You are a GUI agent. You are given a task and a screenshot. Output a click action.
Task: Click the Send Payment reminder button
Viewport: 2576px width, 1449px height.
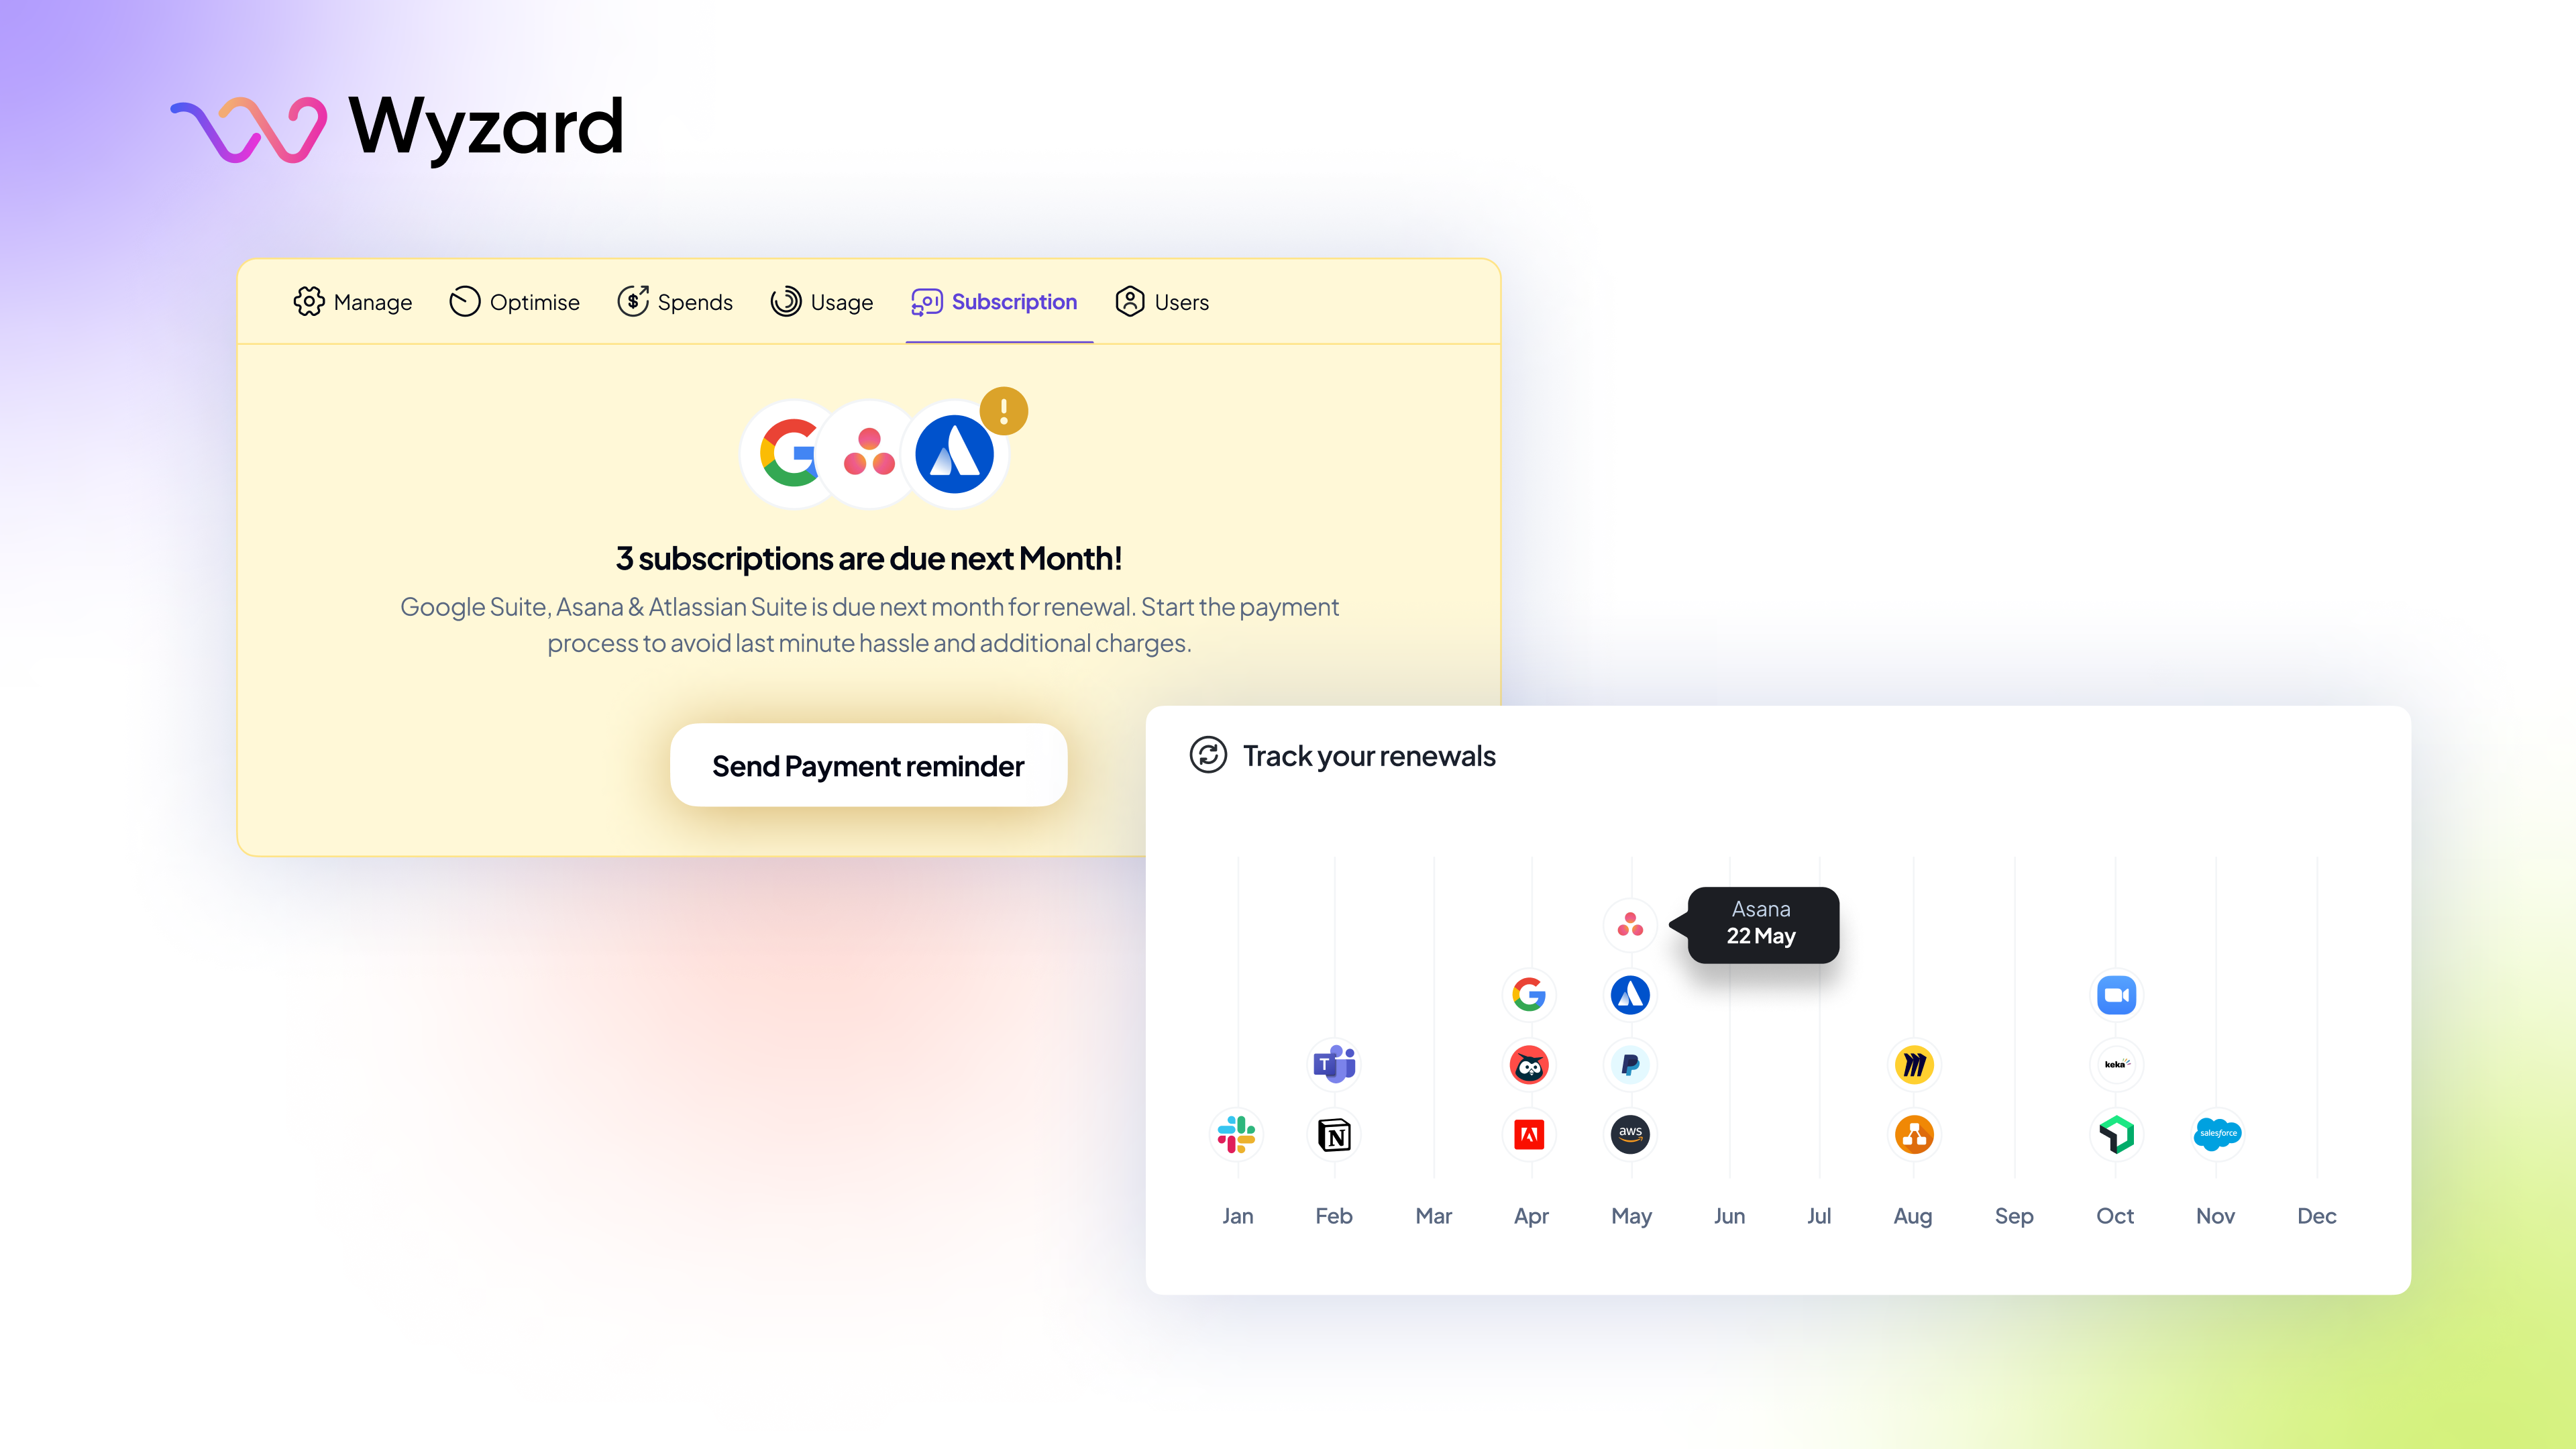869,764
